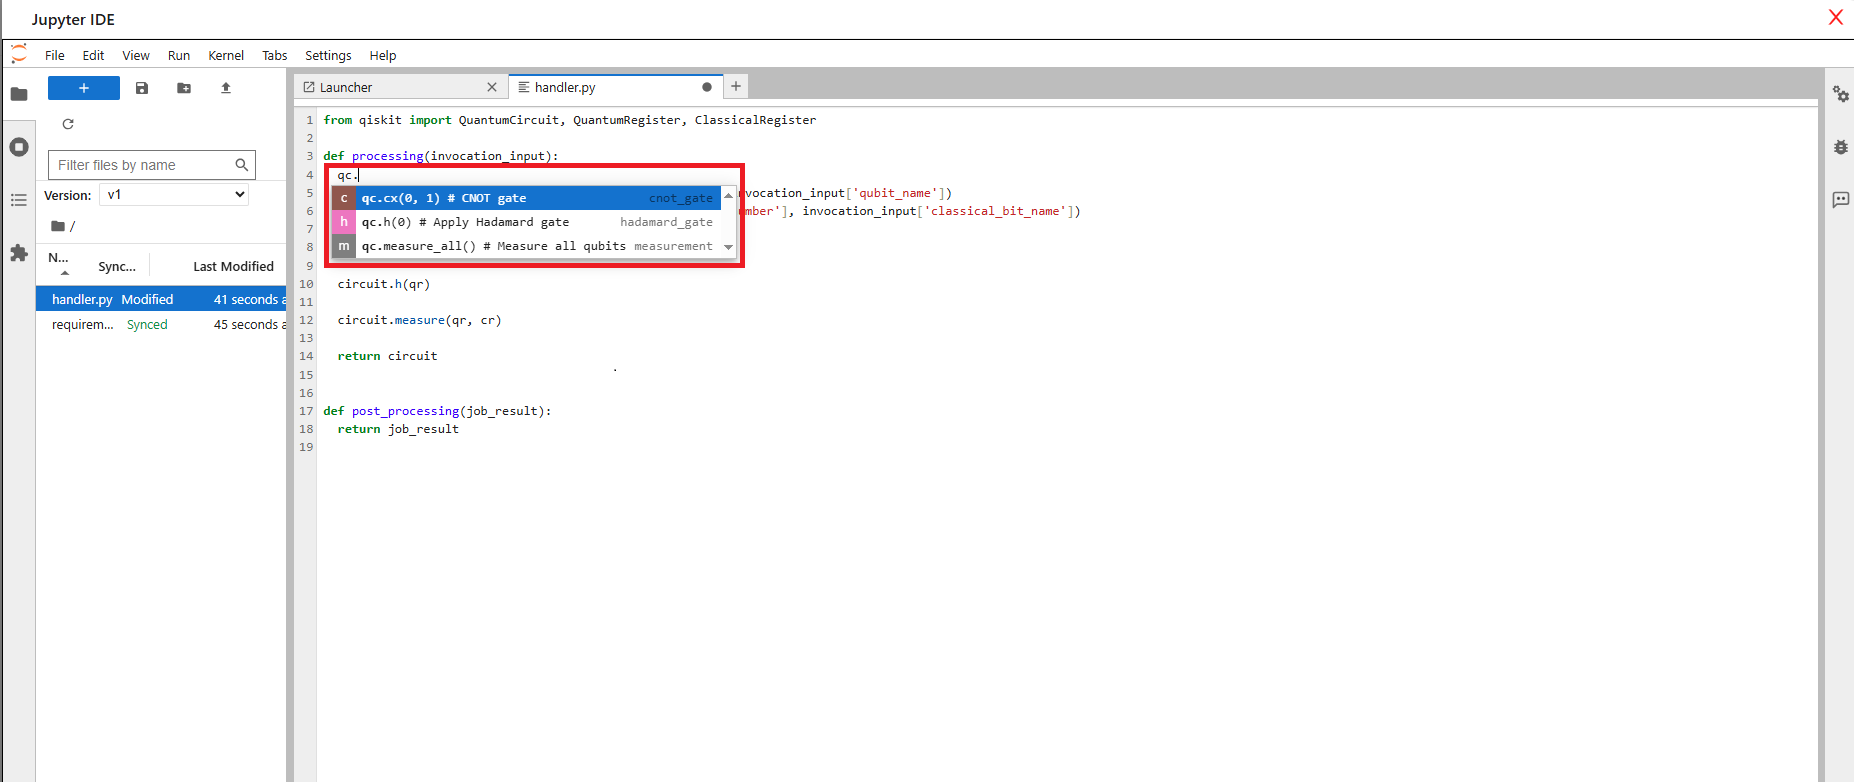The width and height of the screenshot is (1854, 782).
Task: Open the chat panel icon
Action: (x=1840, y=200)
